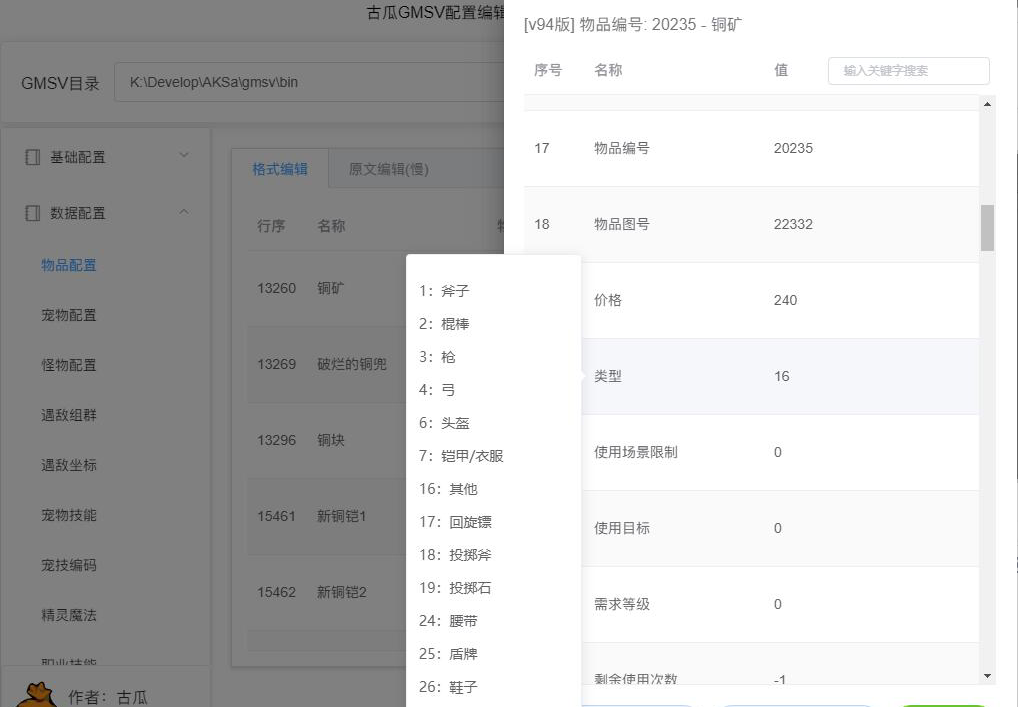Pick 25:盾牌 from the type options
This screenshot has width=1018, height=707.
(x=448, y=654)
